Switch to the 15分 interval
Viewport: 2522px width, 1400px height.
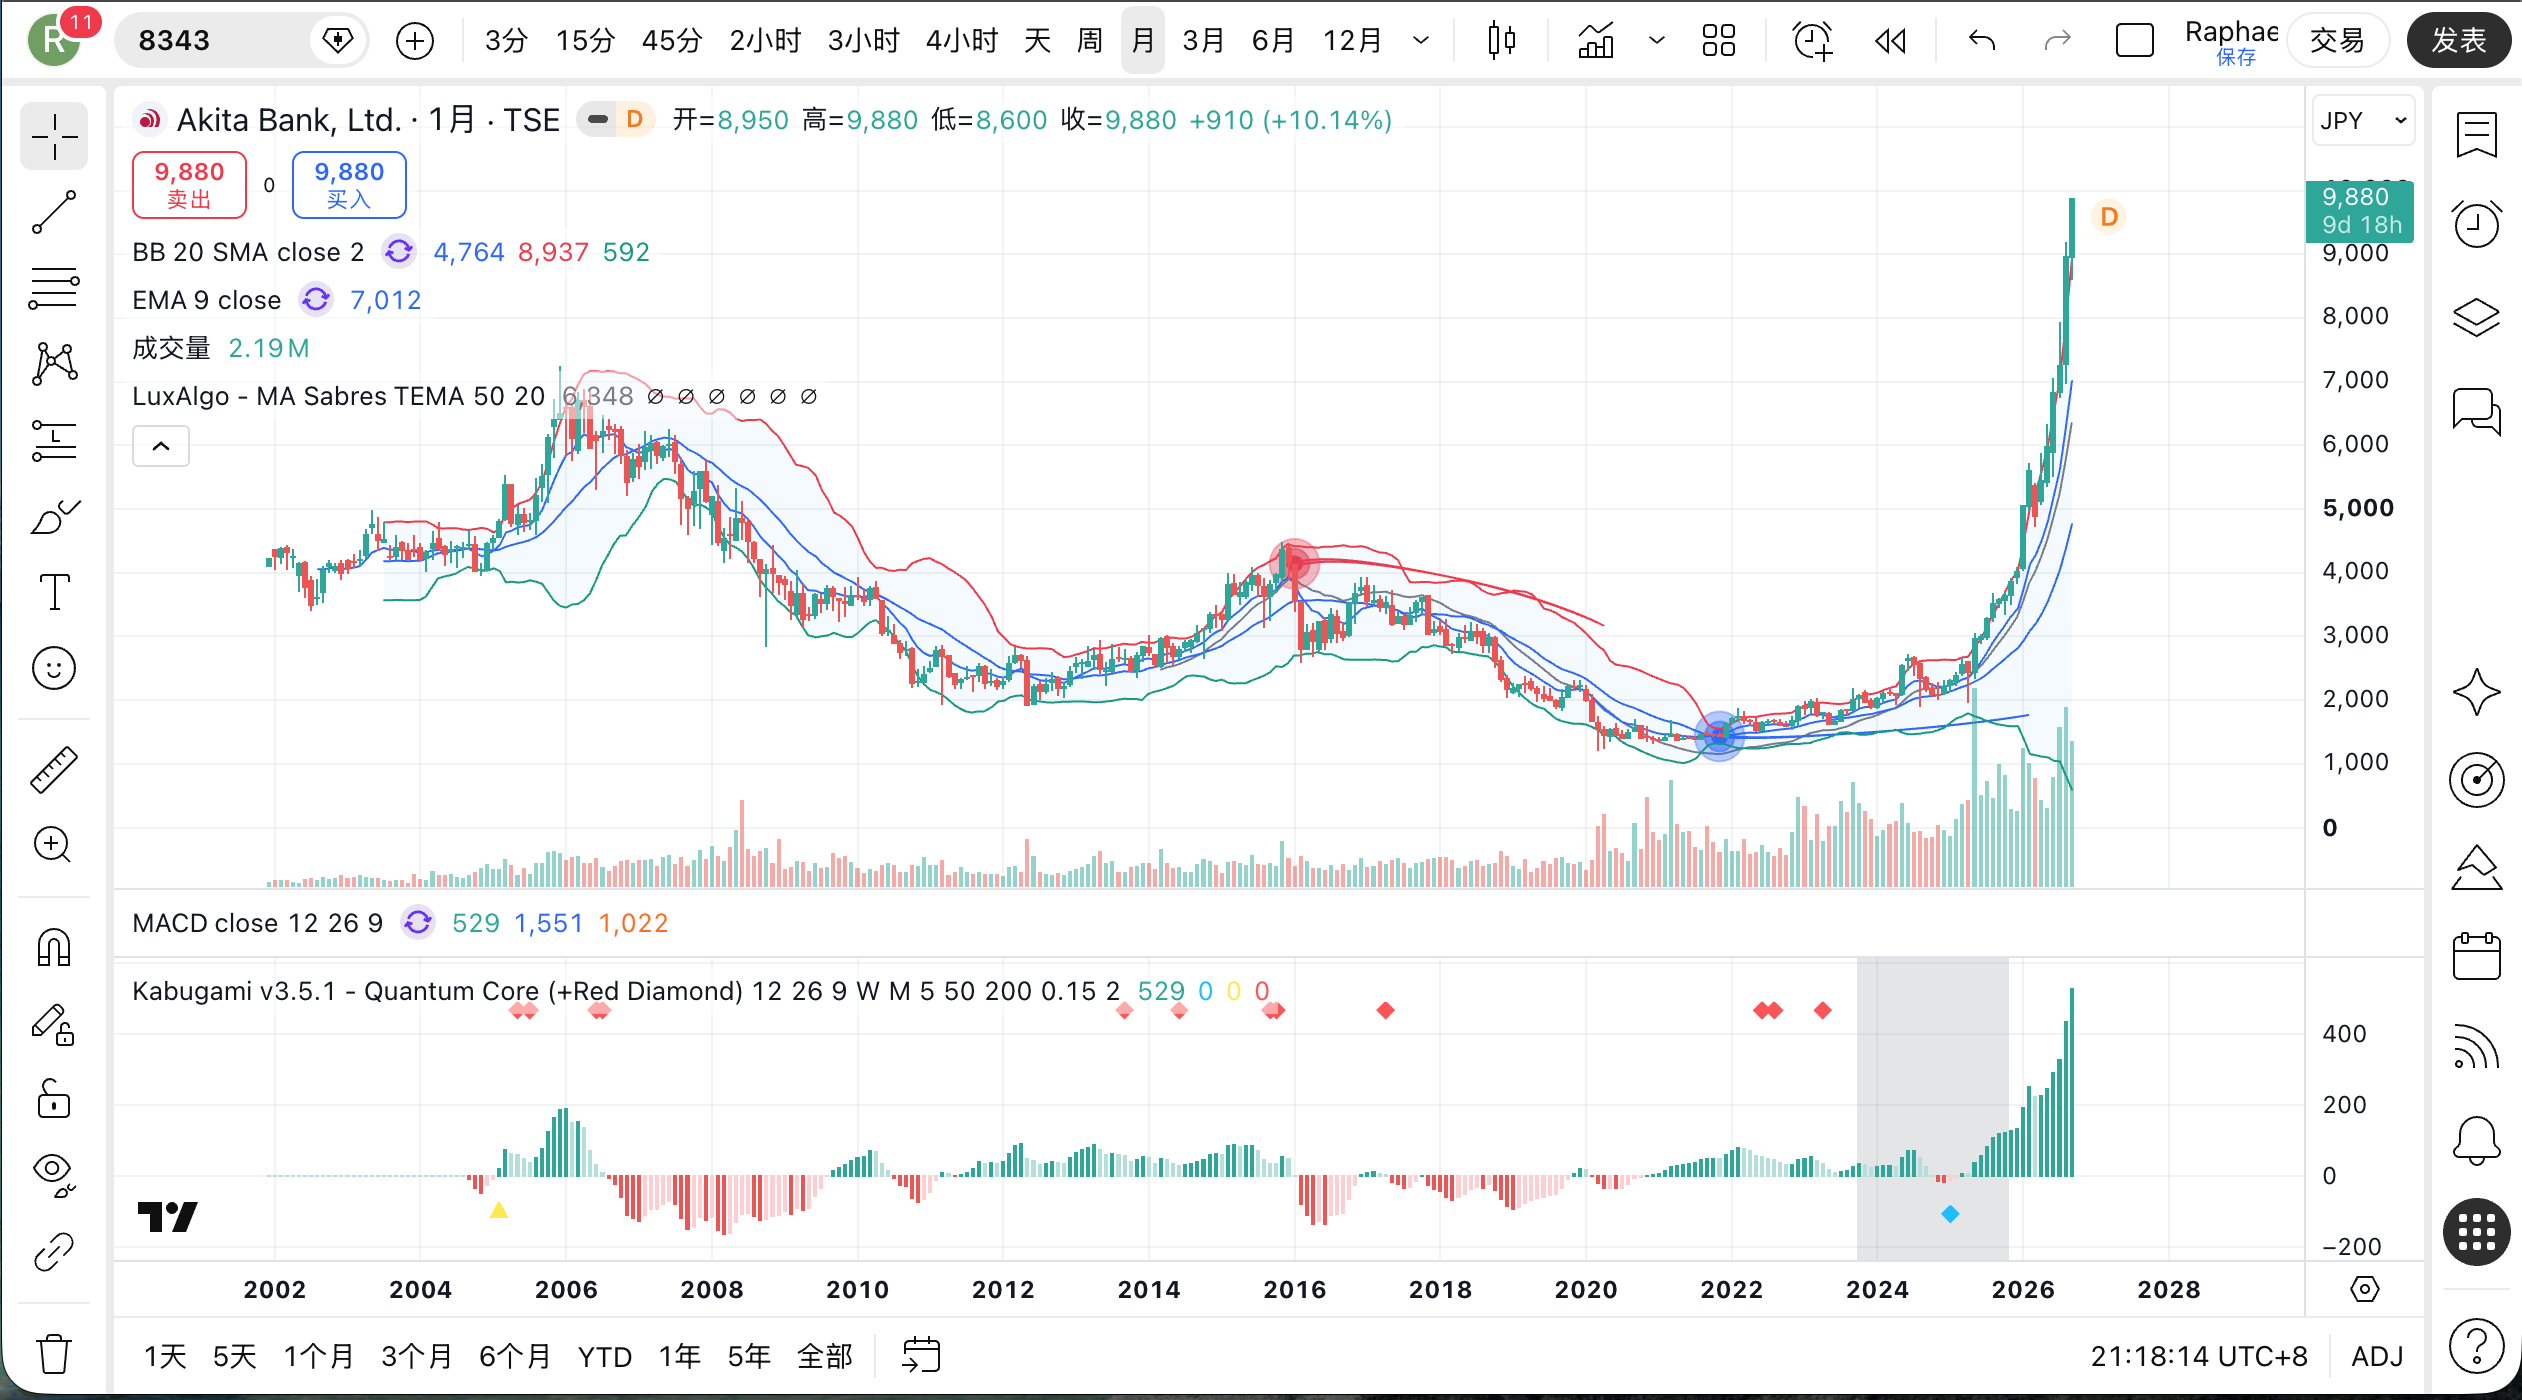coord(585,41)
